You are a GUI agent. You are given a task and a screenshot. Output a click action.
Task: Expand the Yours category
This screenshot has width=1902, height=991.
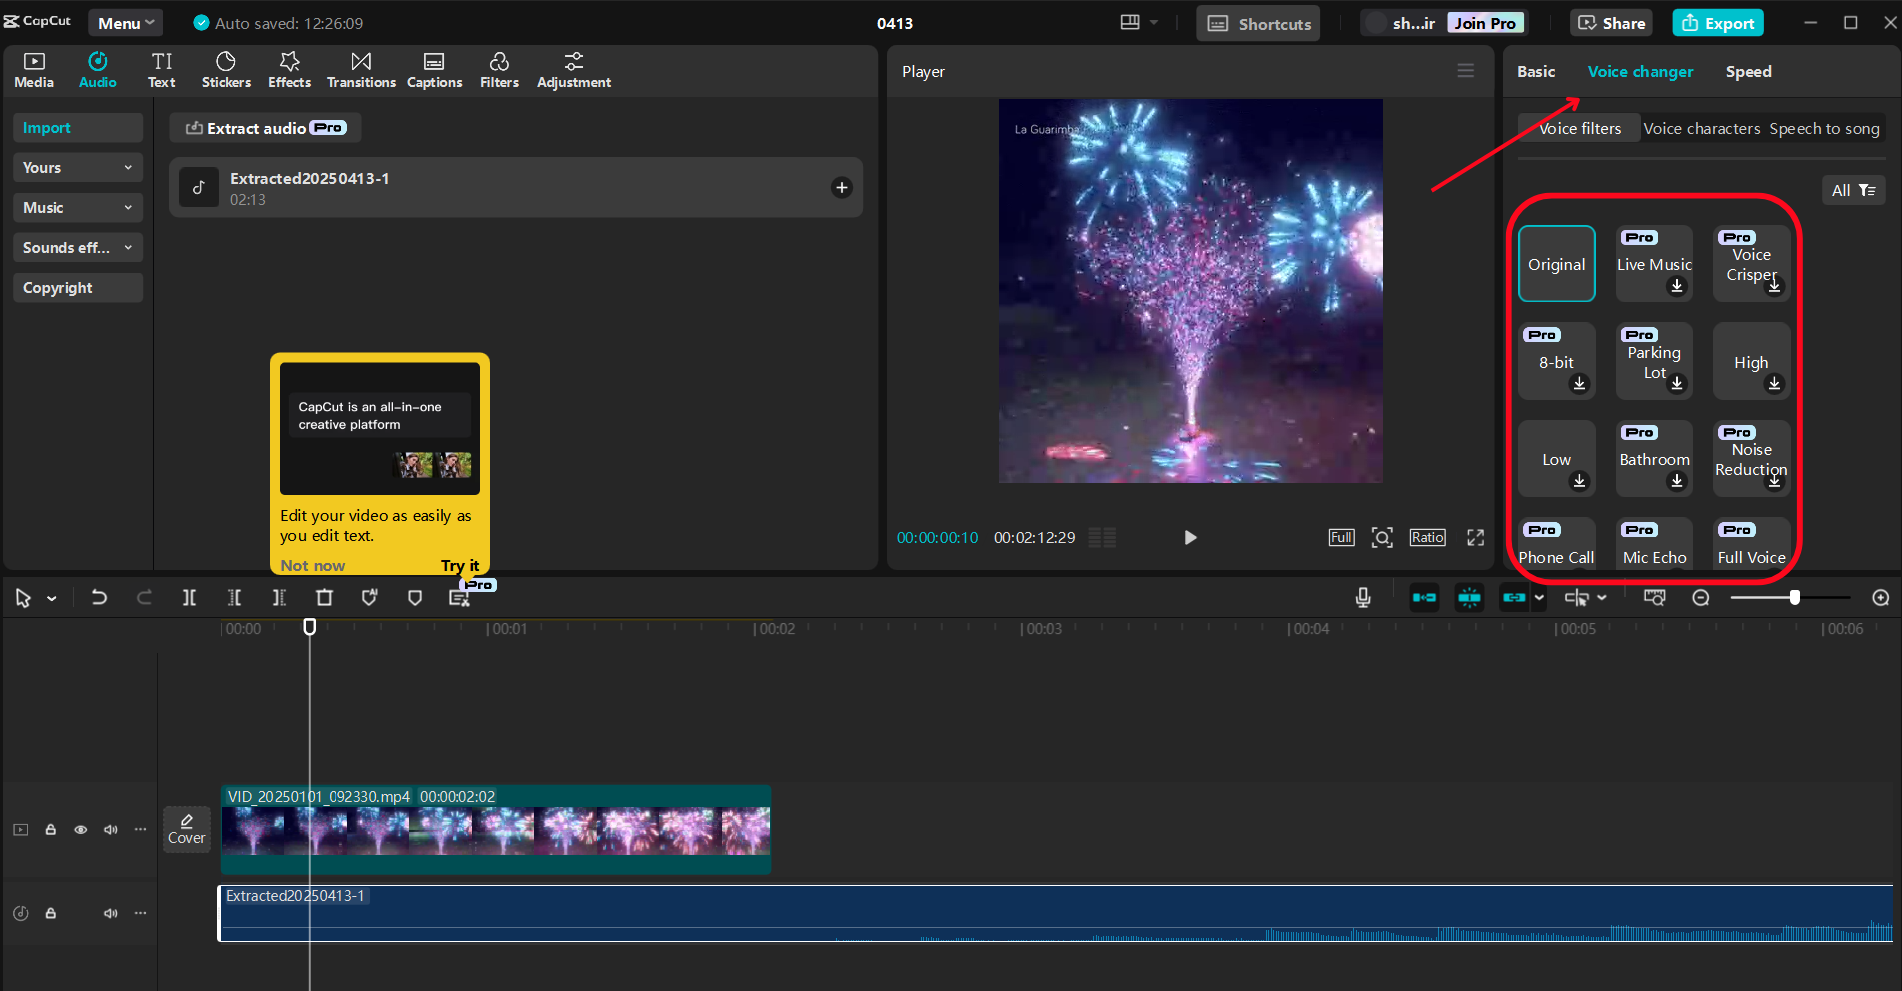point(77,167)
